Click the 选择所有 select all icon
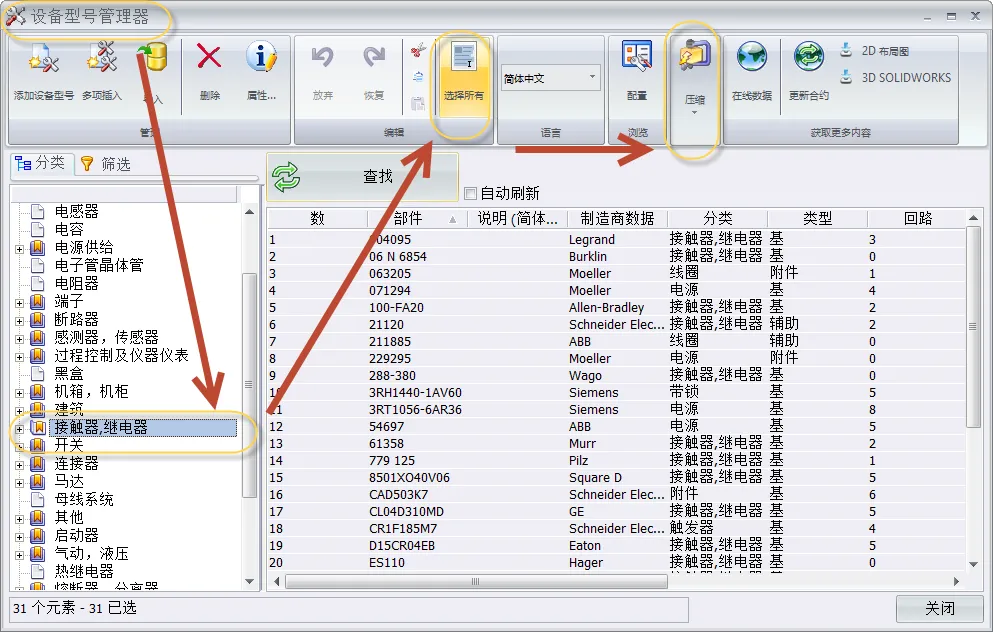993x632 pixels. tap(464, 58)
